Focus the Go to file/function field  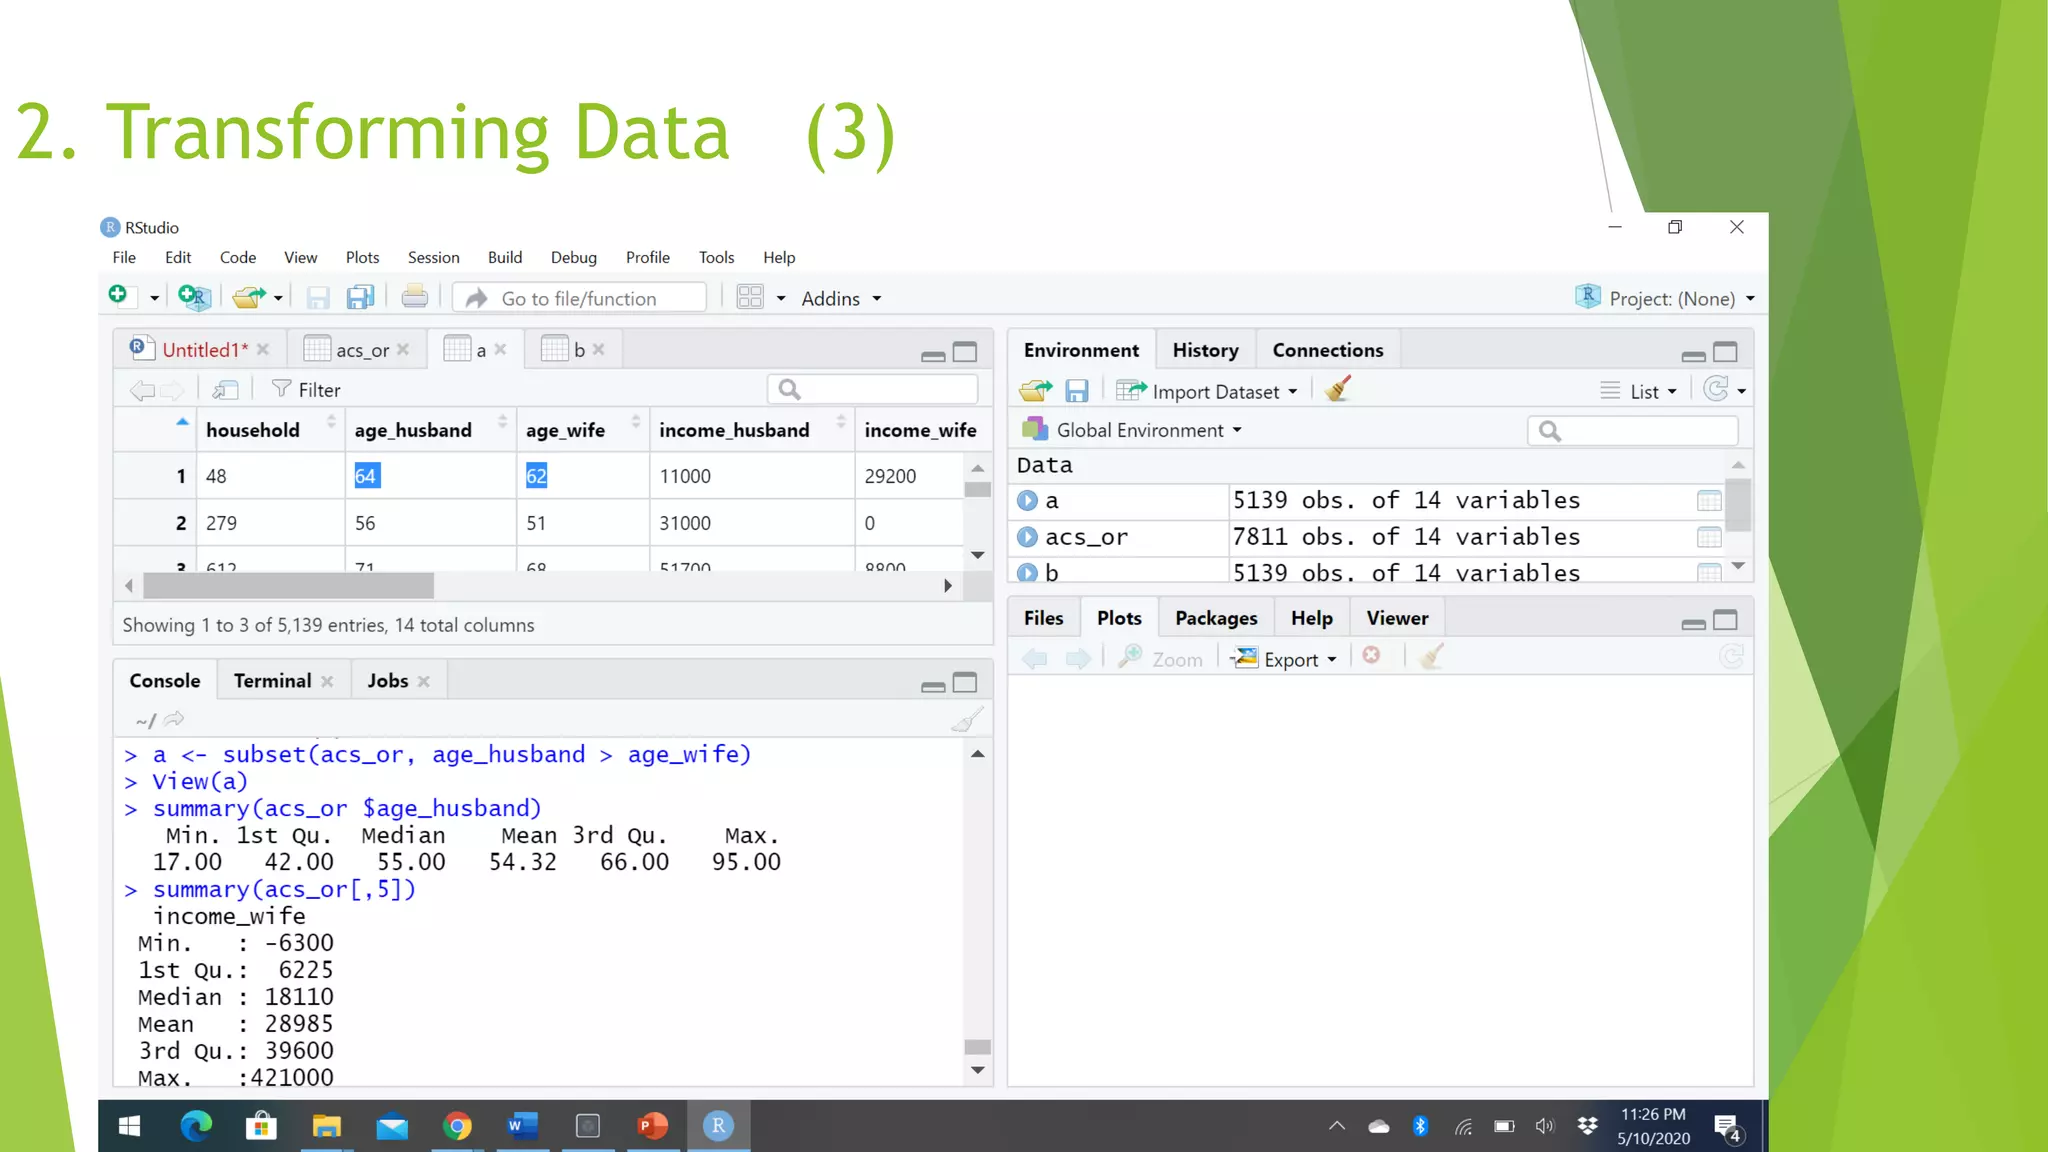coord(580,298)
